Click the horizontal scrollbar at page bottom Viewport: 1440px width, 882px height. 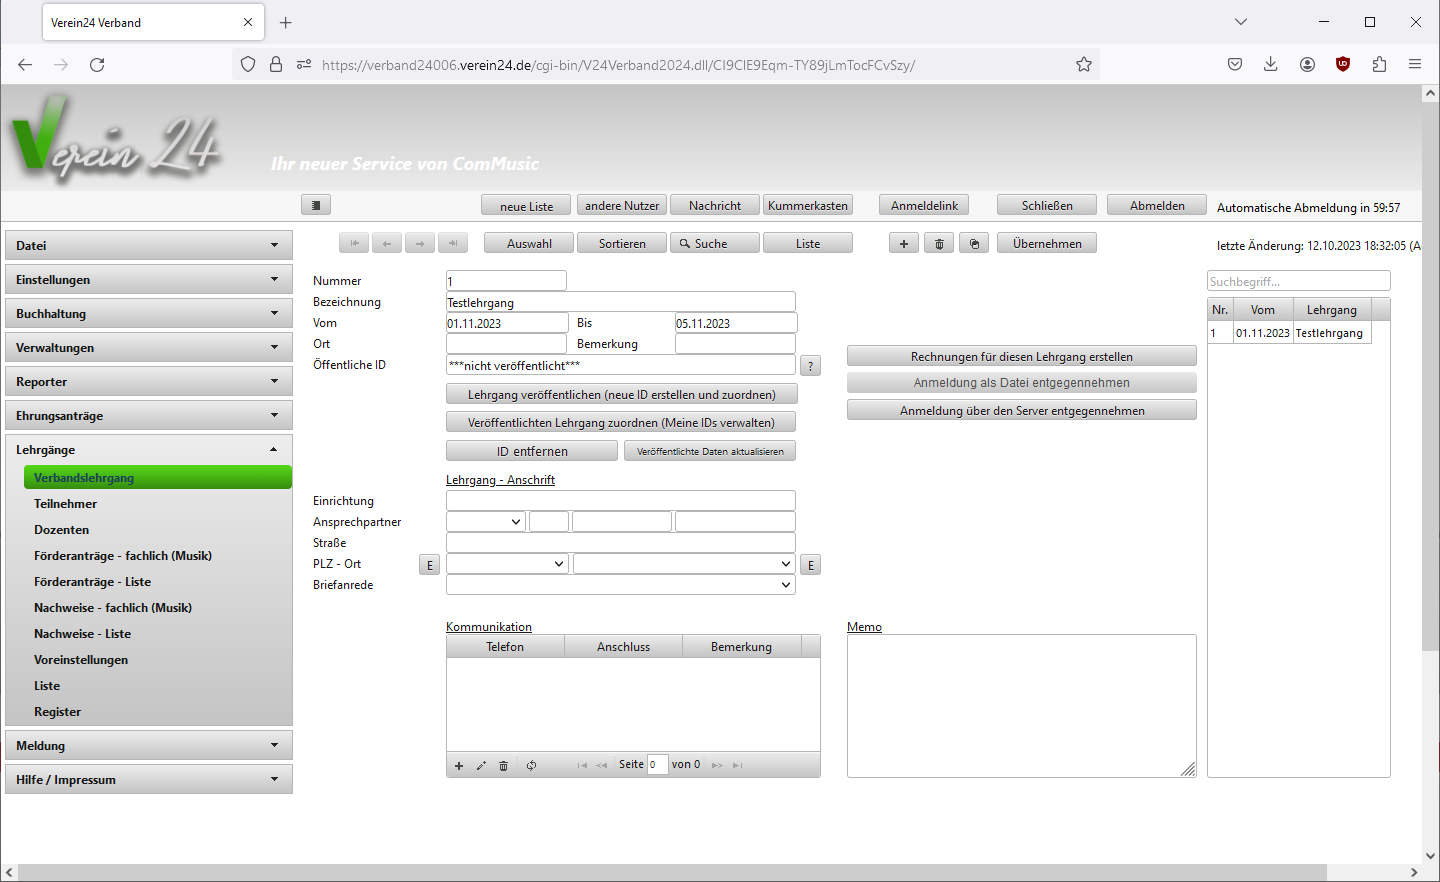coord(672,872)
